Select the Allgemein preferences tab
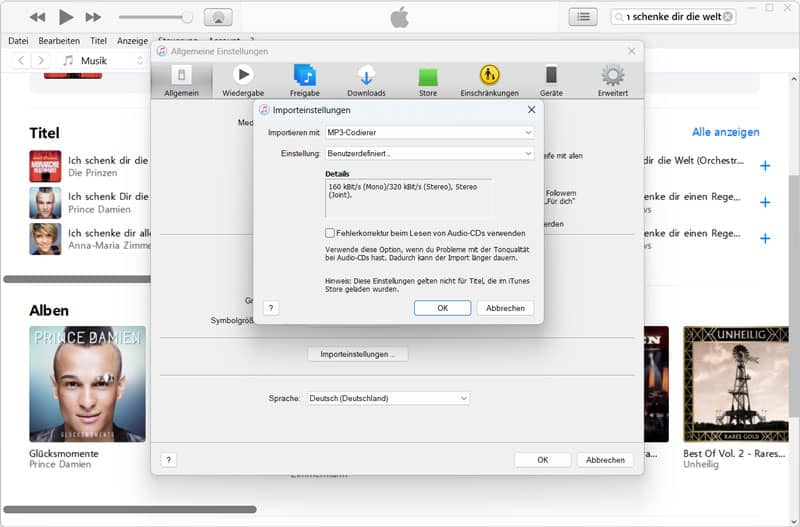This screenshot has height=527, width=800. click(182, 81)
